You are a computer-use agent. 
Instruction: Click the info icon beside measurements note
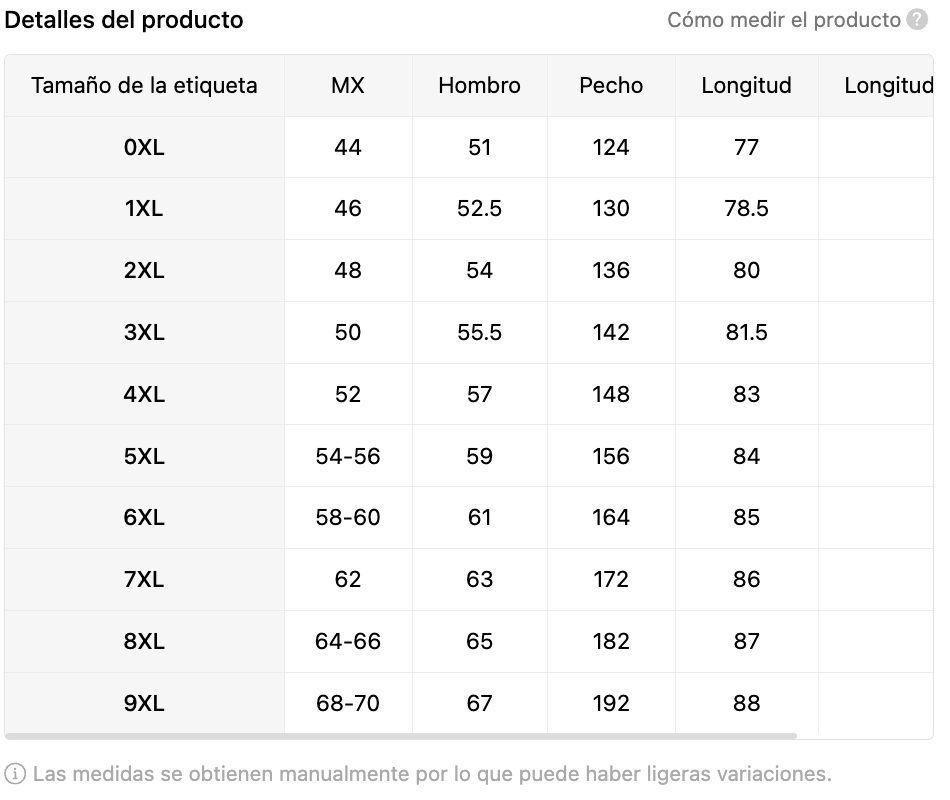pos(15,774)
